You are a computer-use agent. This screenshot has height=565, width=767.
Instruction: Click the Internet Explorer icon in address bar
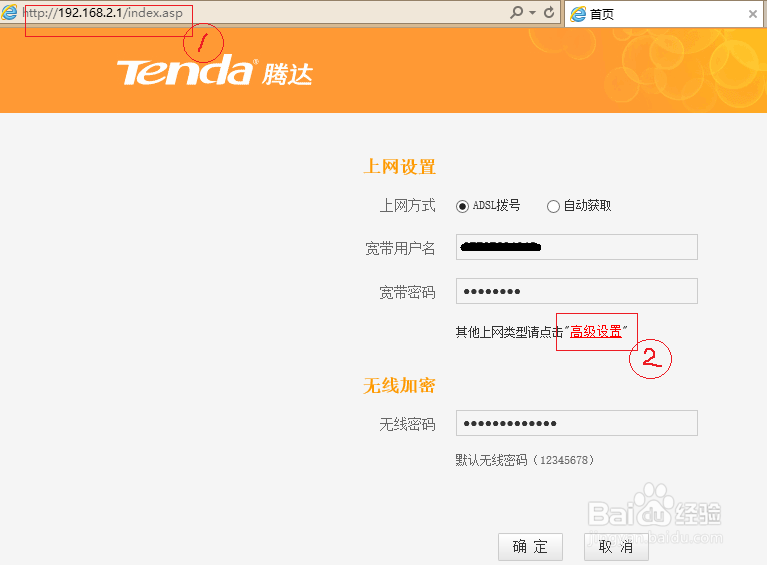9,12
